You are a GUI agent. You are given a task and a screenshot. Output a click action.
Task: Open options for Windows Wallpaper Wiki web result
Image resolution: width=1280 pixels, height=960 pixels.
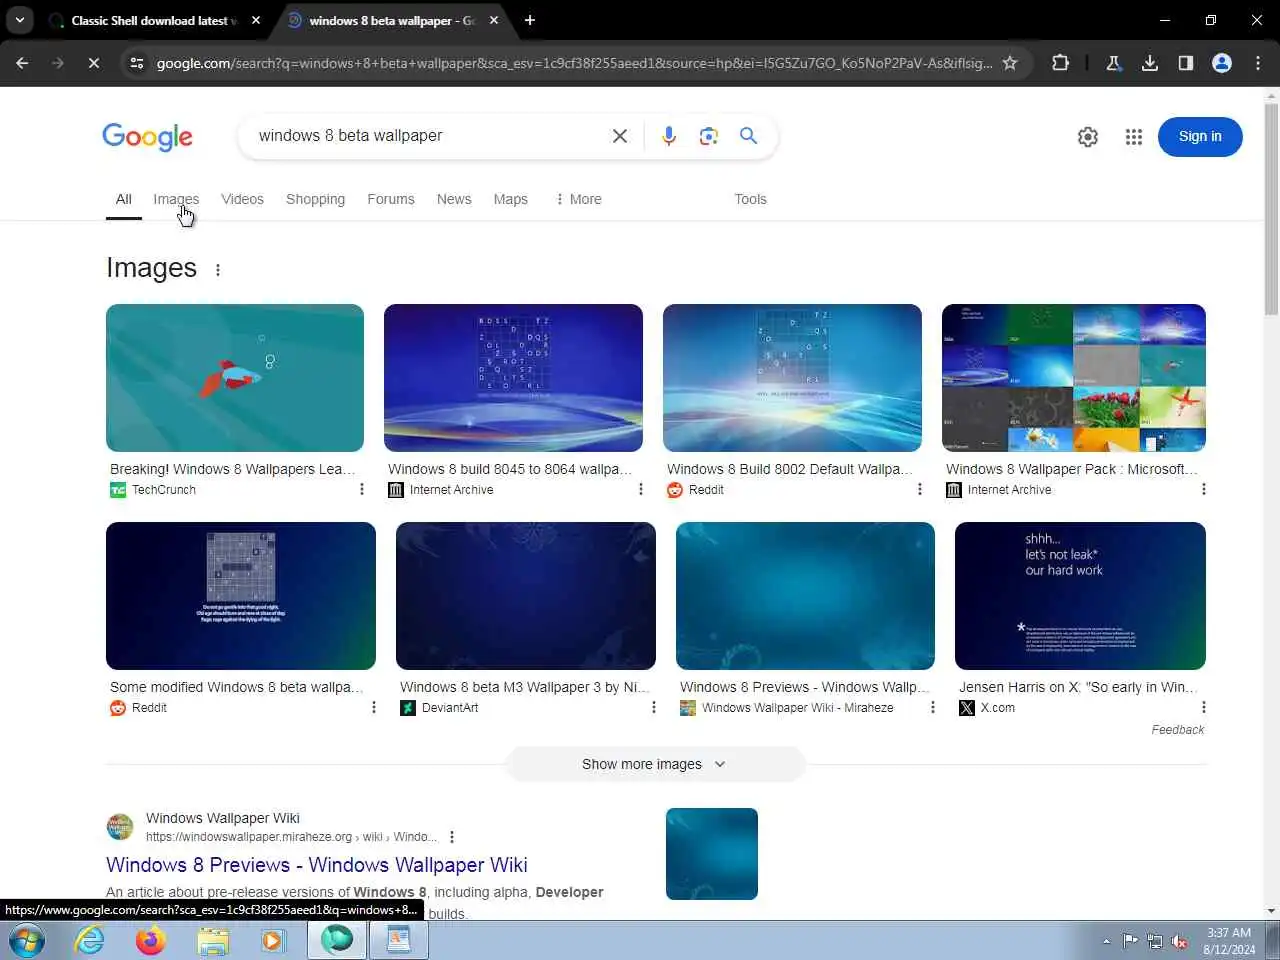(x=452, y=837)
